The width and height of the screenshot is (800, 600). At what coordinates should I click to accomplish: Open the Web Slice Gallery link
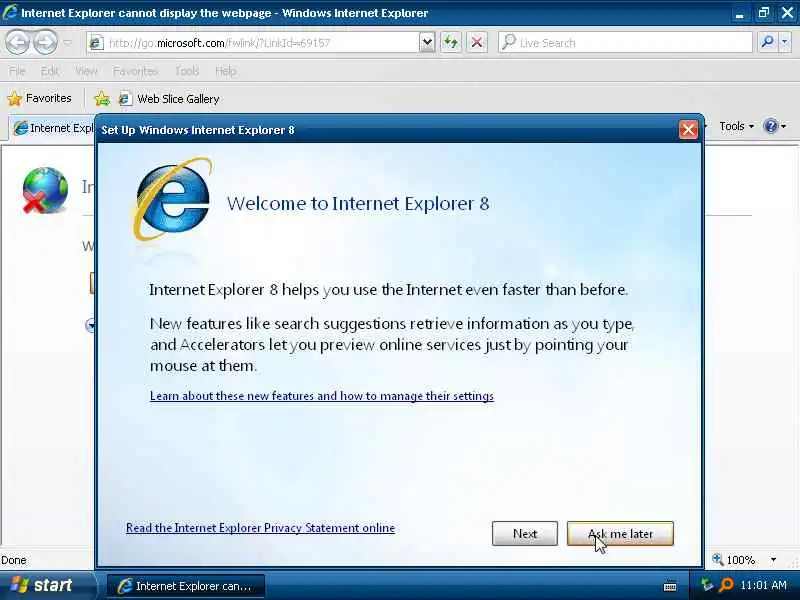pos(169,98)
